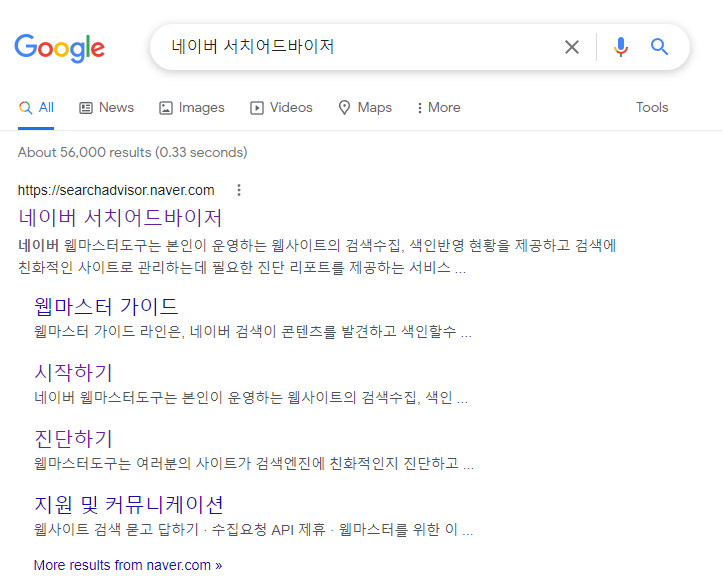Click the News tab newspaper icon
The image size is (723, 580).
pos(86,108)
